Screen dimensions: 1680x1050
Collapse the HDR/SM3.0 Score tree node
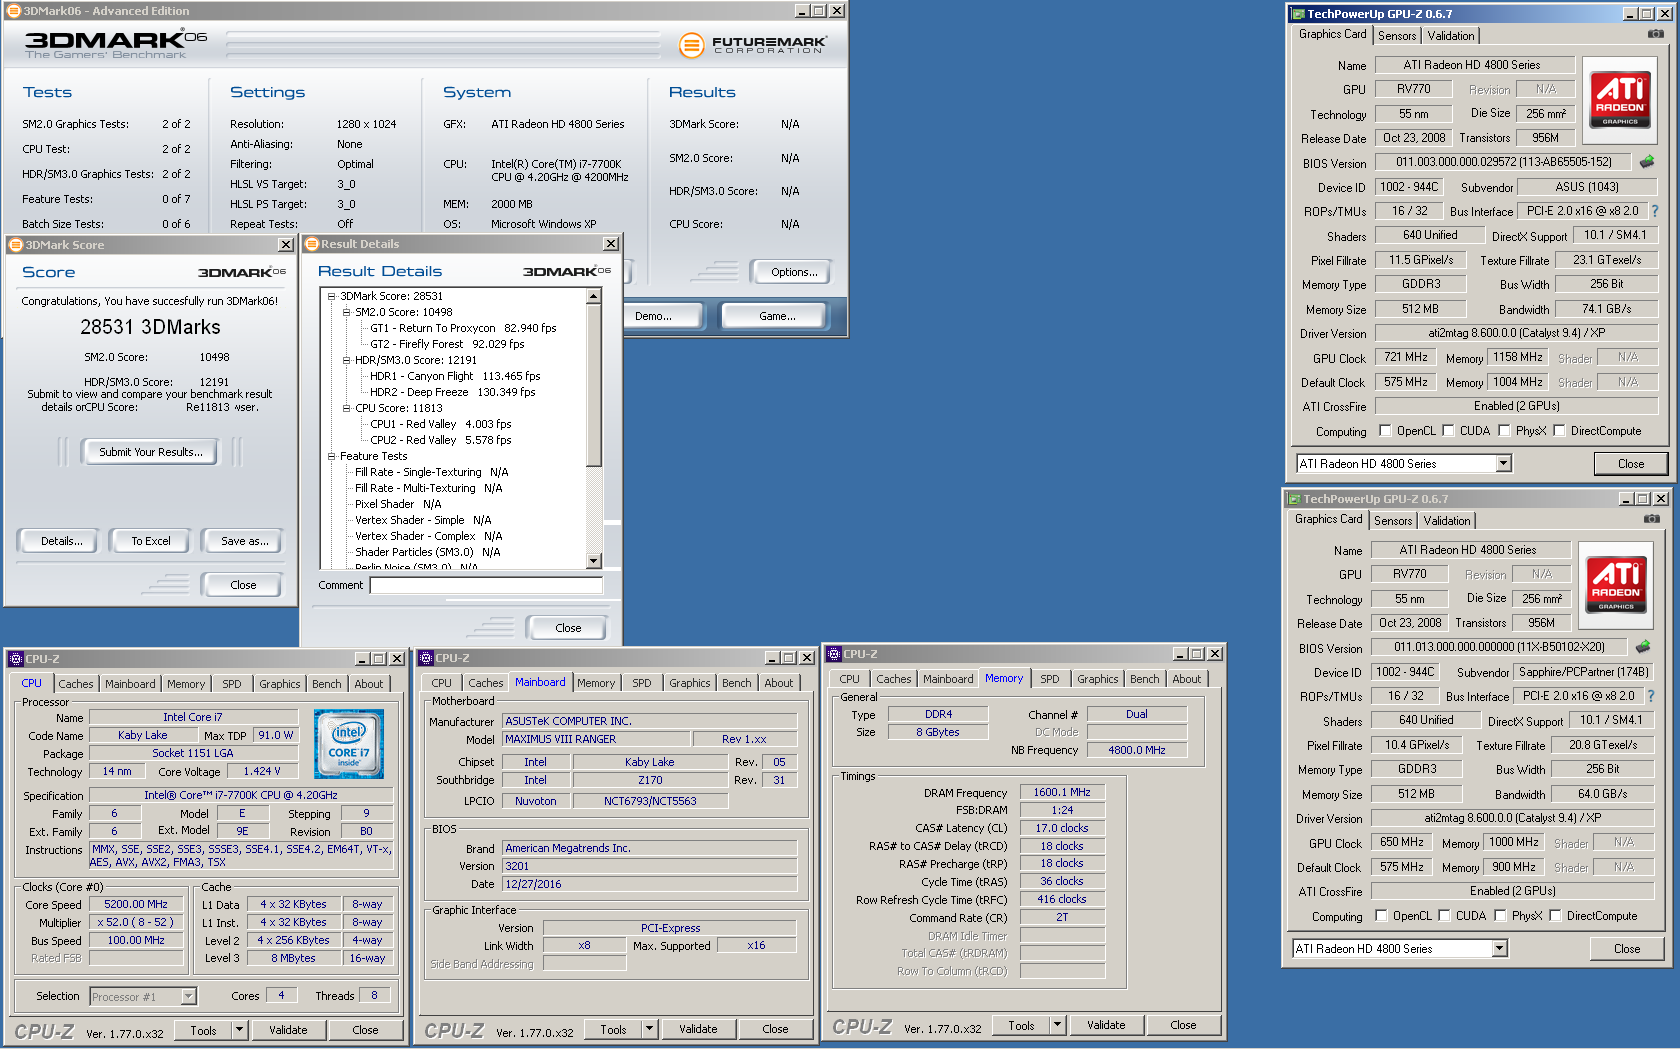[347, 360]
